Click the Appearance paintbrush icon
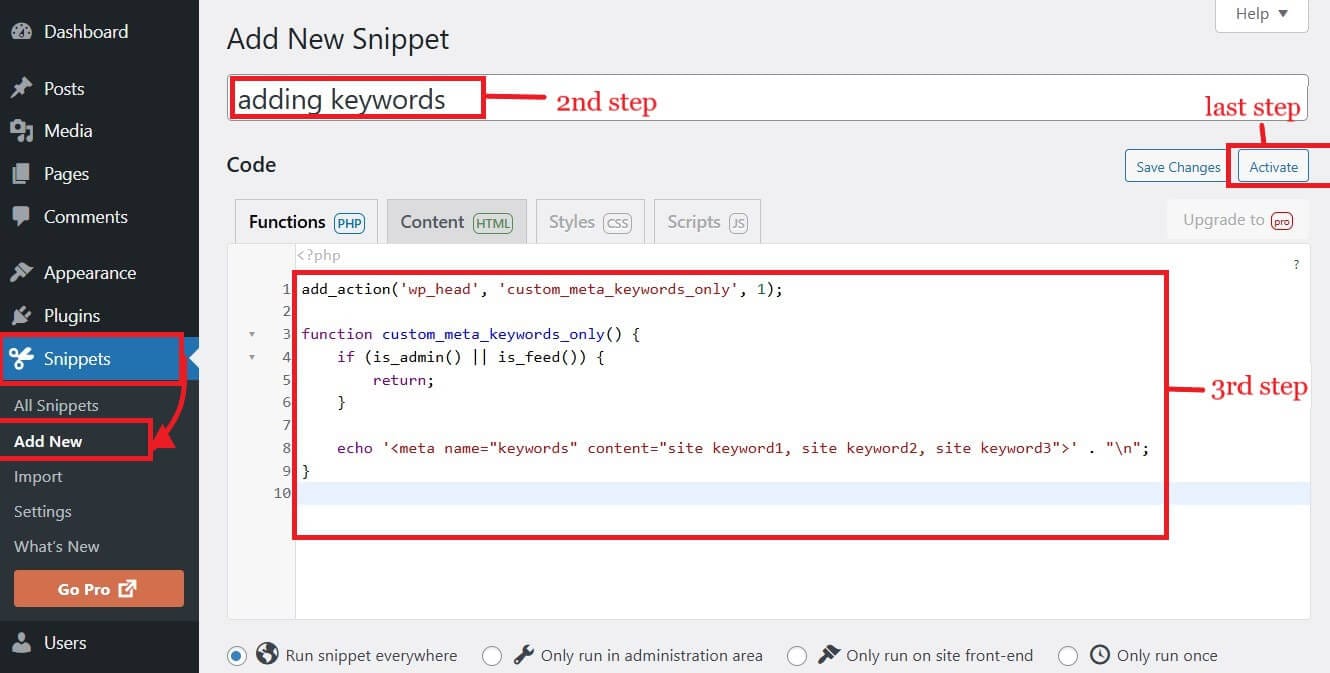 coord(21,273)
